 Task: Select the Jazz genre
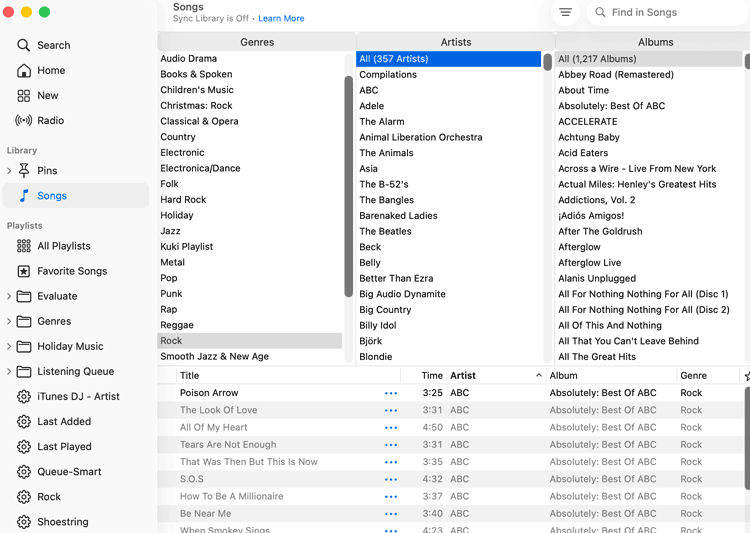(x=250, y=231)
